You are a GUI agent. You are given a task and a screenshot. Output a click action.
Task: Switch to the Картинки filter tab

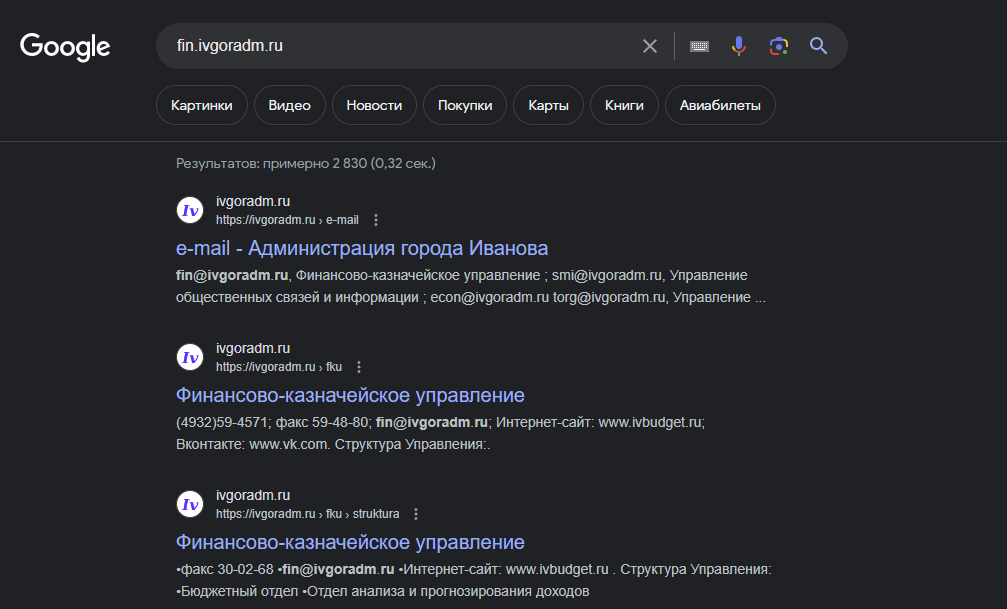click(x=202, y=105)
